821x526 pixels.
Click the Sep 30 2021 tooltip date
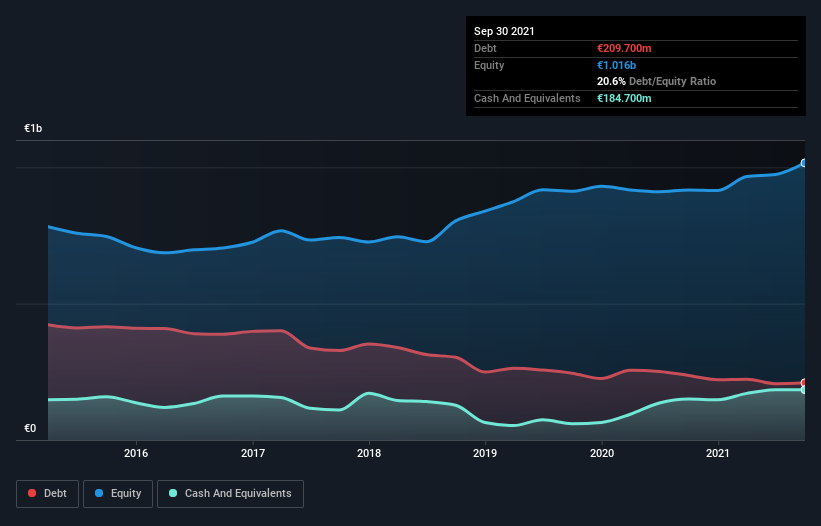504,31
